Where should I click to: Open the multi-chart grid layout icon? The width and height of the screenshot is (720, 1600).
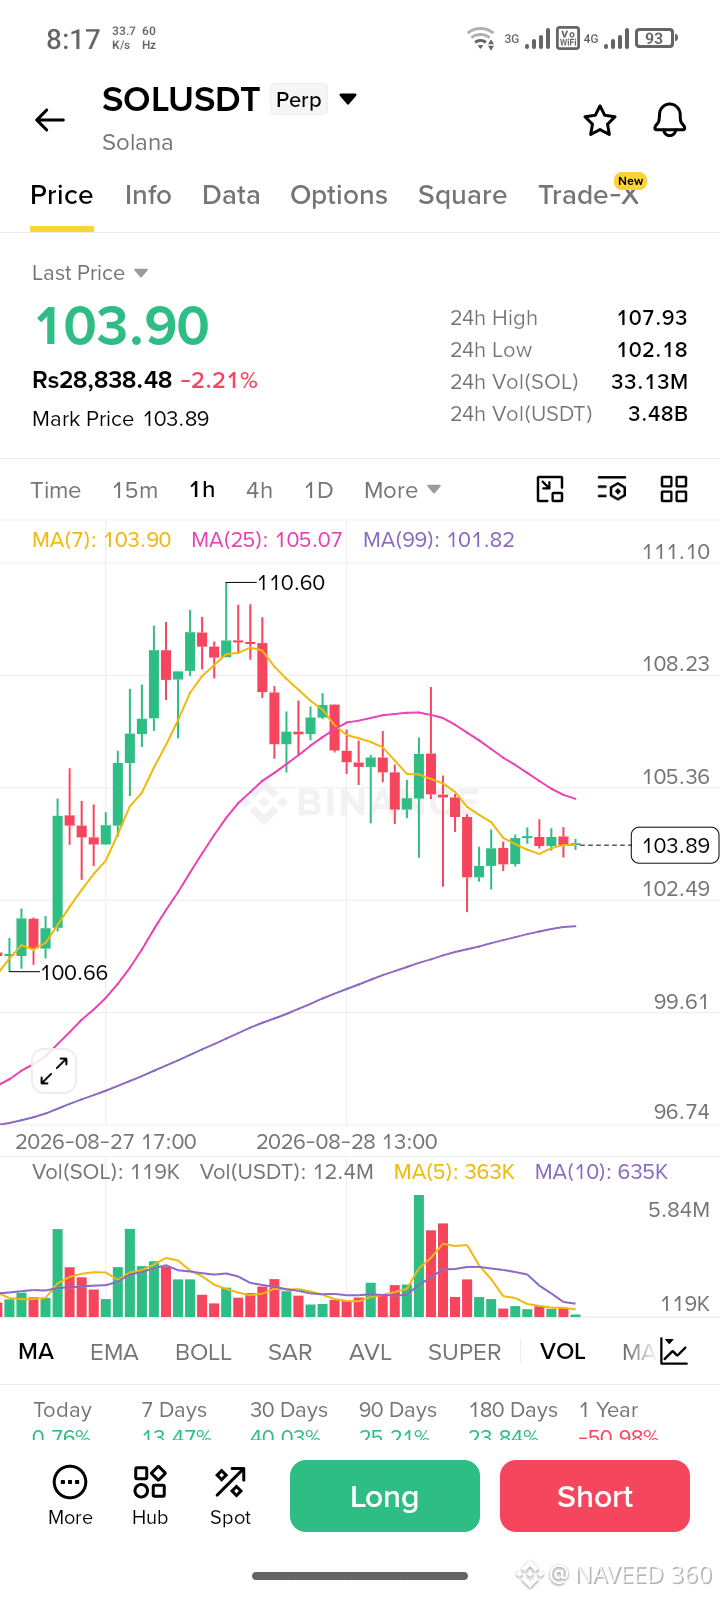[x=674, y=489]
